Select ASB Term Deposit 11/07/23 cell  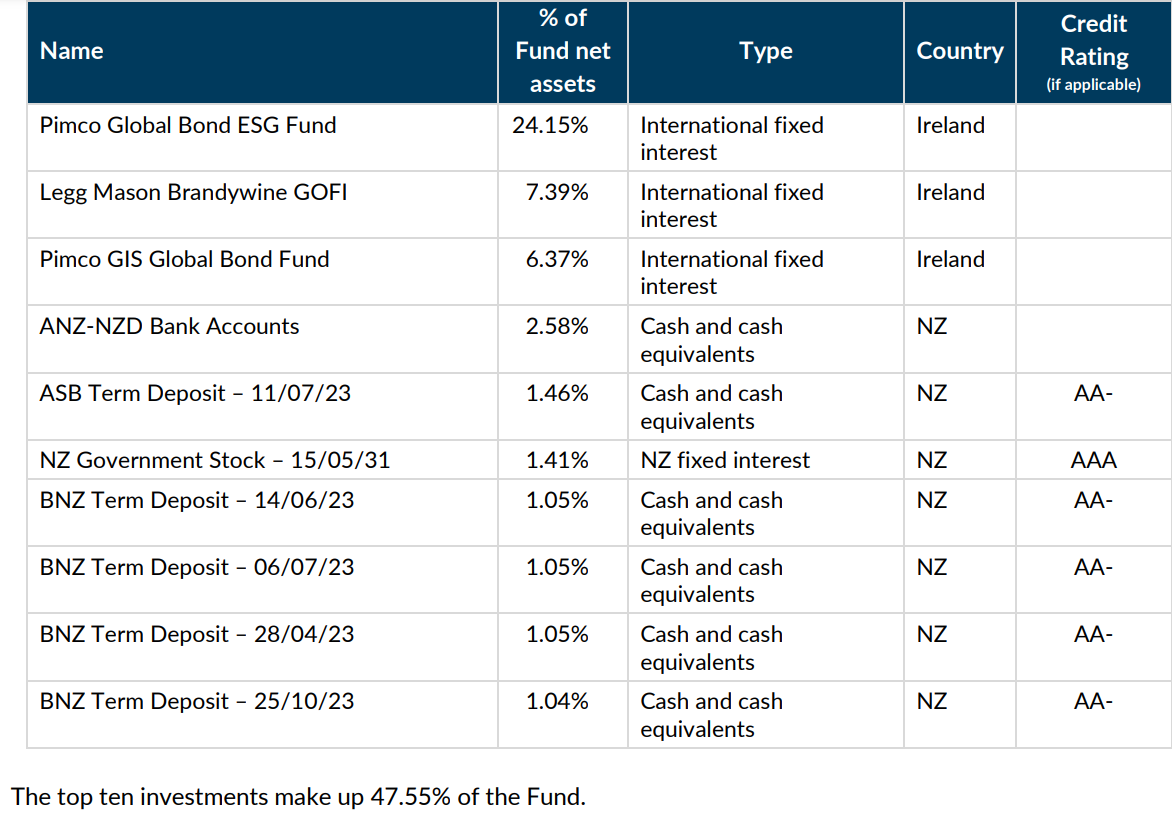195,394
